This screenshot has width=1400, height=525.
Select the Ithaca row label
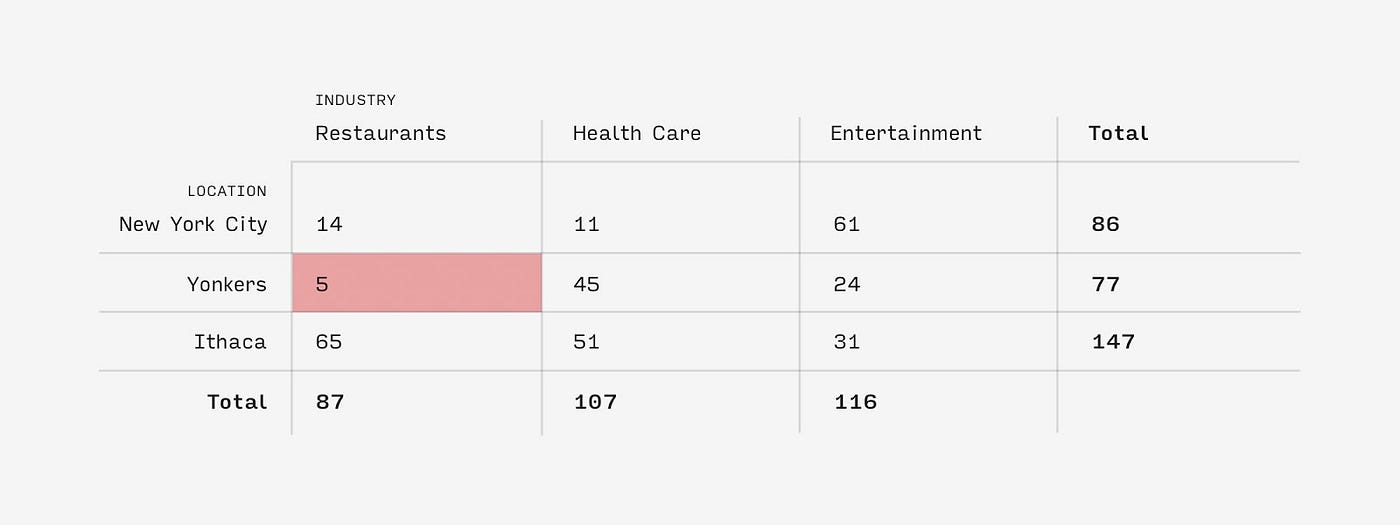point(230,342)
